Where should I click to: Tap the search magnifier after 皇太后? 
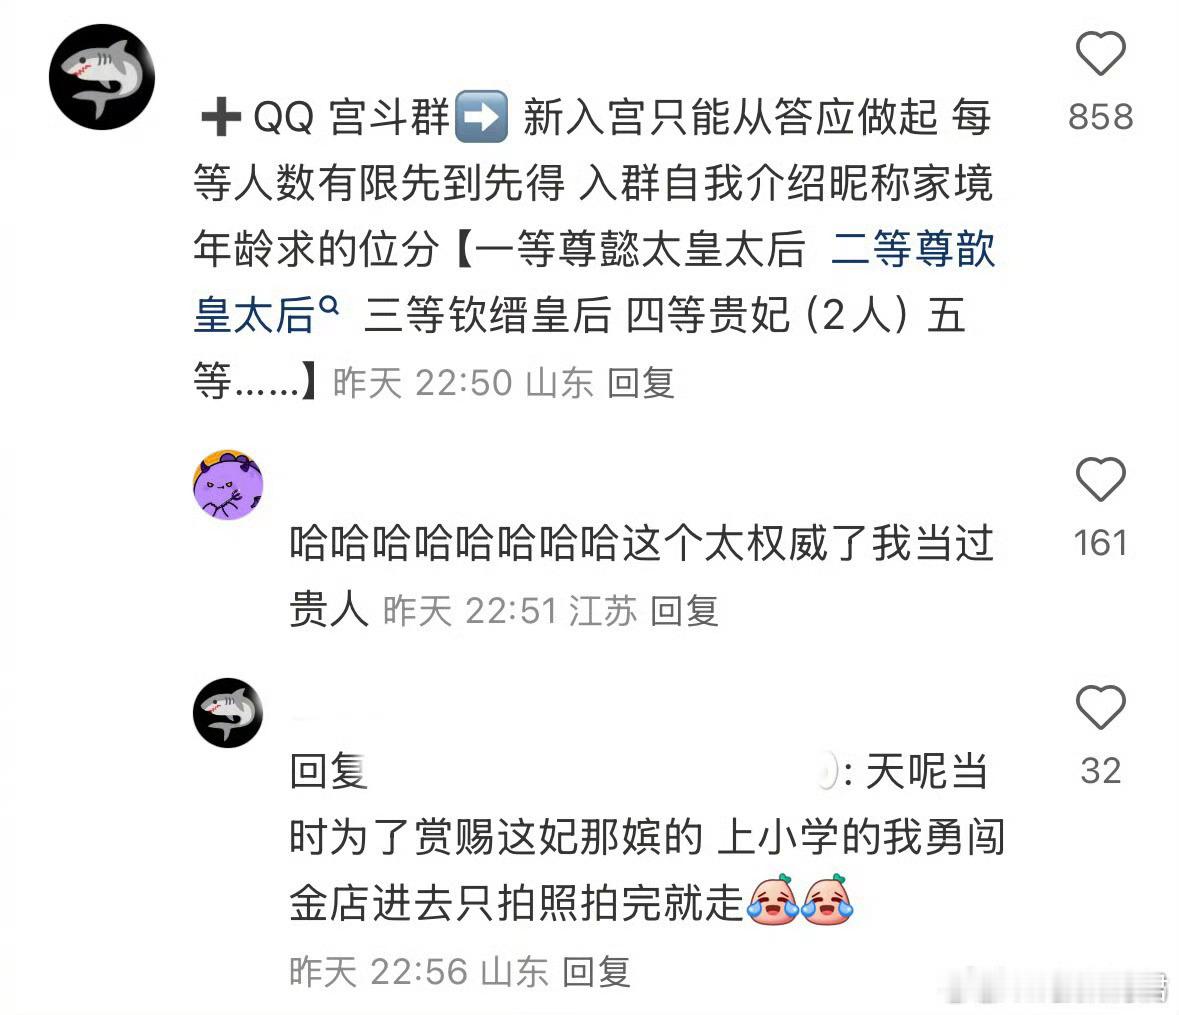click(x=329, y=304)
